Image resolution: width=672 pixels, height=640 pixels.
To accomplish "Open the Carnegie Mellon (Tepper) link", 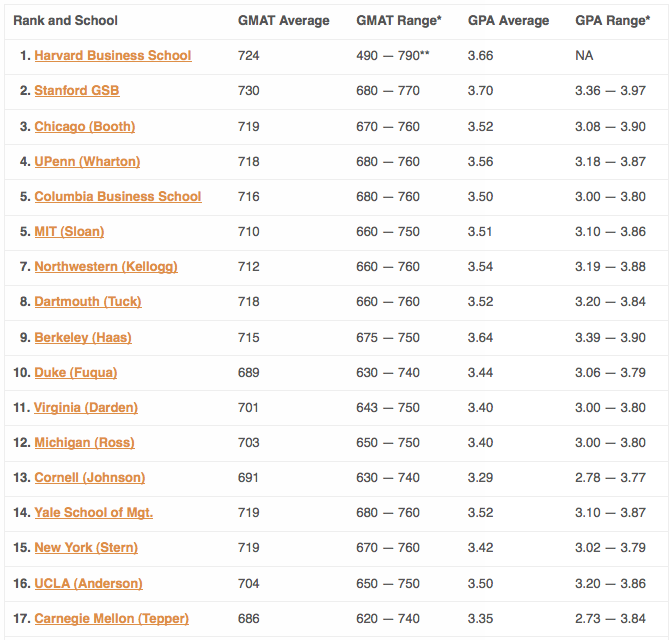I will pyautogui.click(x=111, y=619).
